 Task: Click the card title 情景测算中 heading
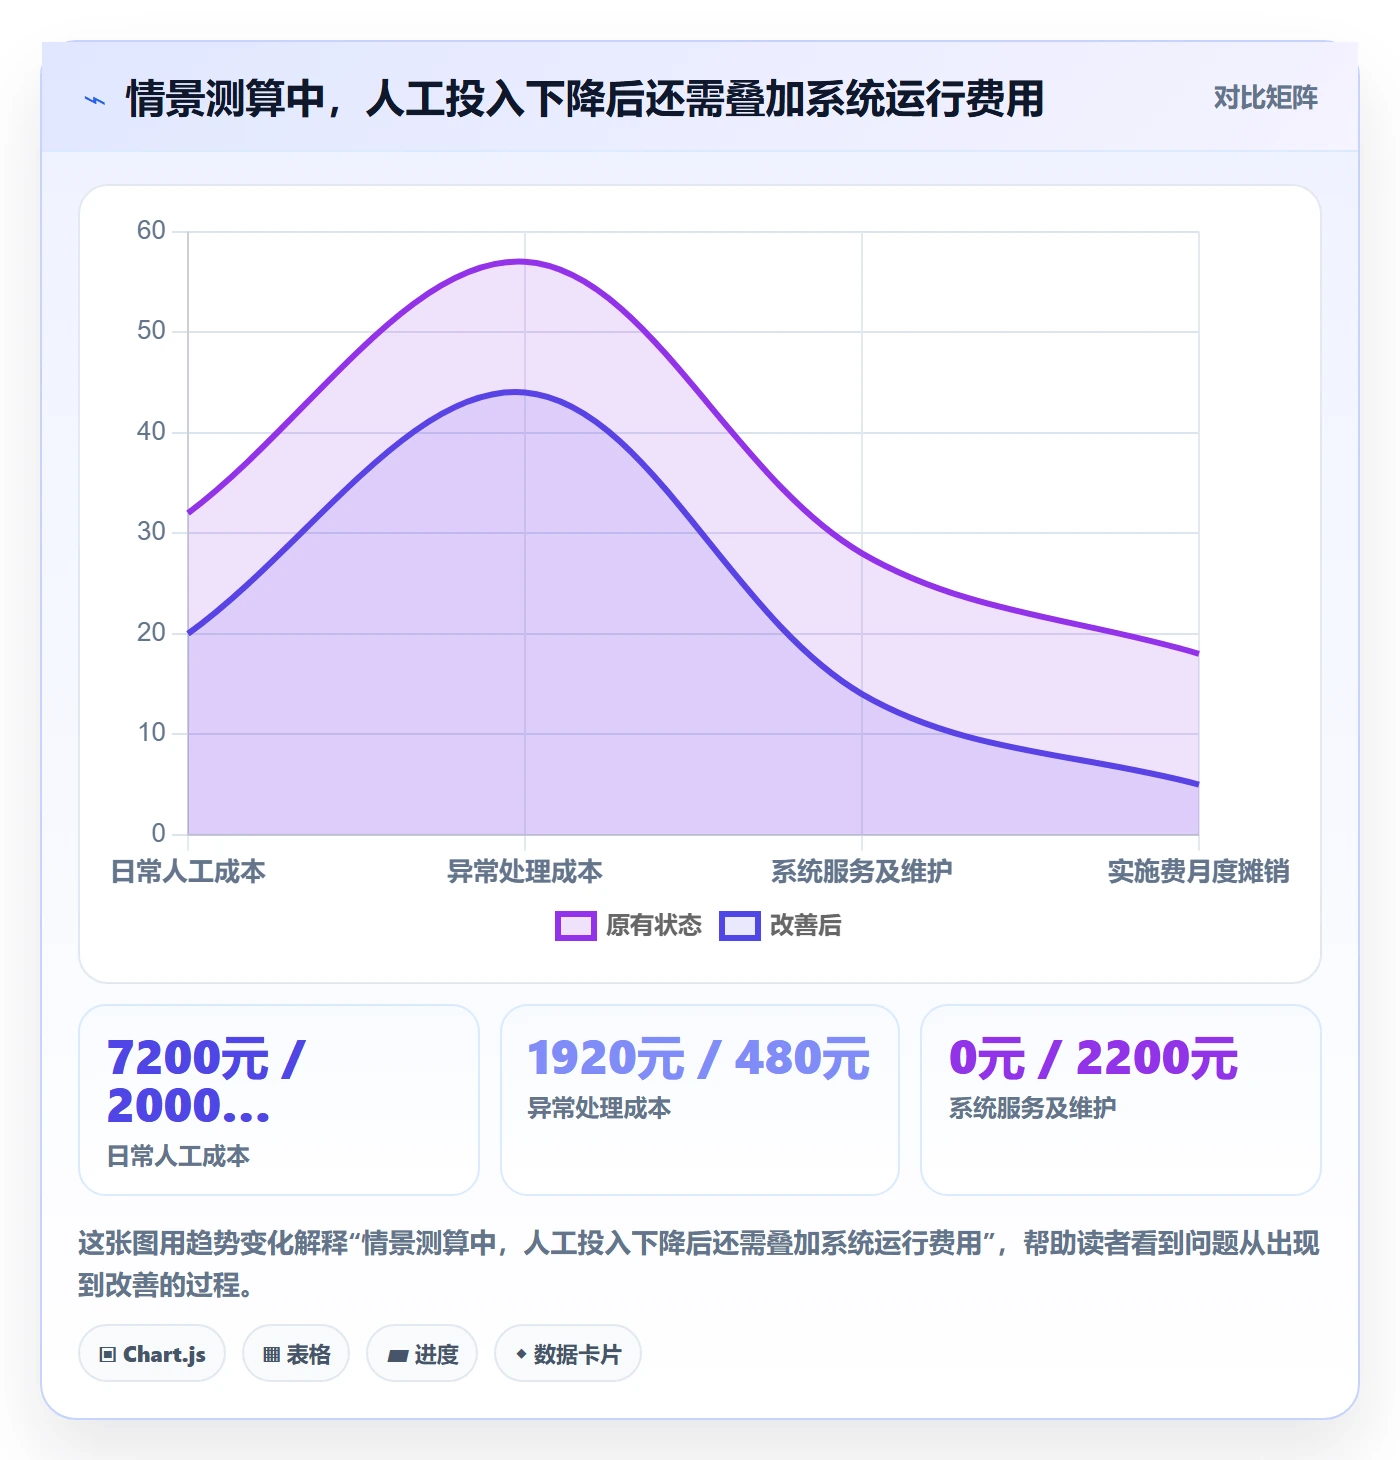(x=585, y=99)
